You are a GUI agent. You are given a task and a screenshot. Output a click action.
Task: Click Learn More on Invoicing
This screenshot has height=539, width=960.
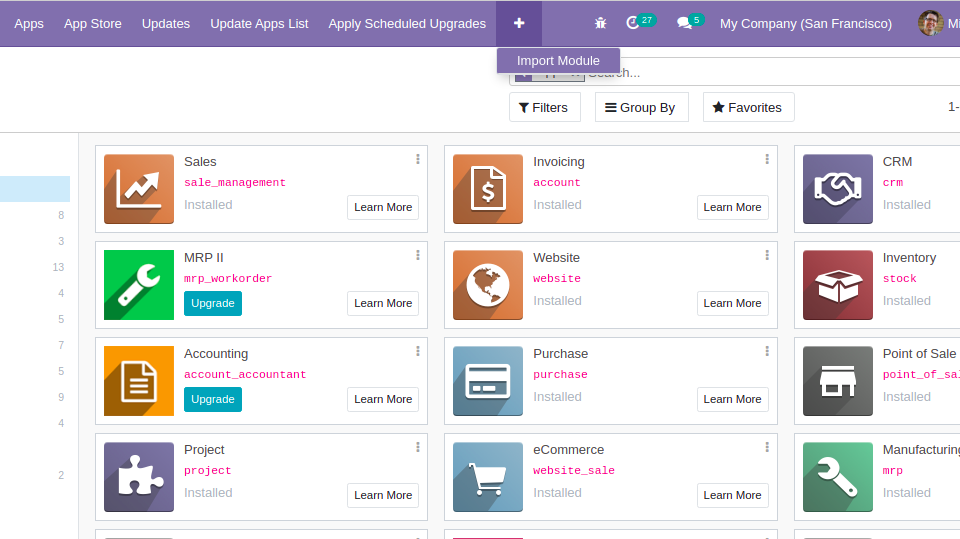pyautogui.click(x=732, y=207)
